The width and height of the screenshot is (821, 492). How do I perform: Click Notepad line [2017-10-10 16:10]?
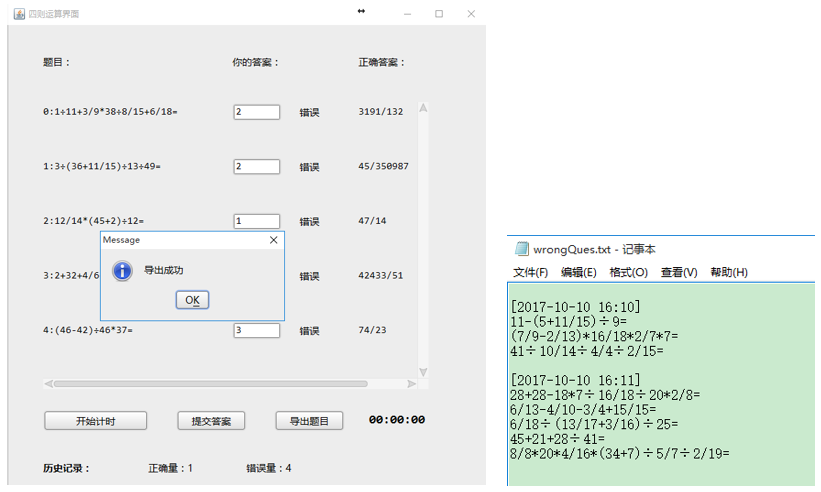575,307
